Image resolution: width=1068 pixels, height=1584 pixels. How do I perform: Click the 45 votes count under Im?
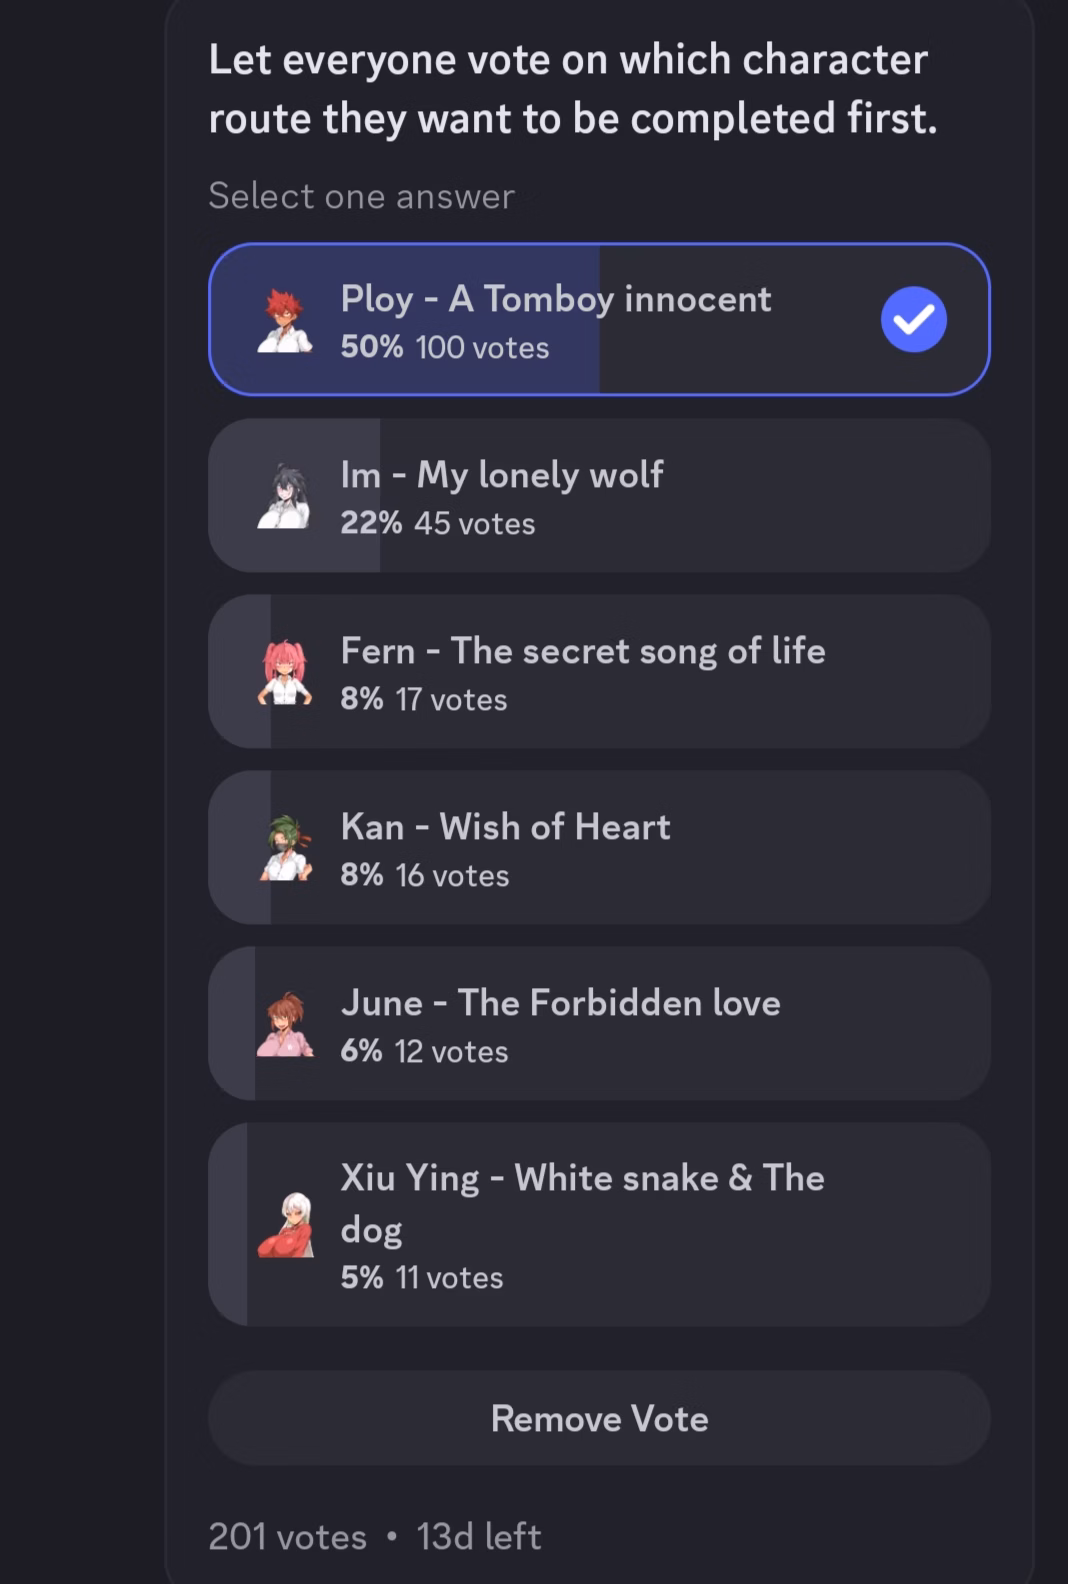click(475, 524)
